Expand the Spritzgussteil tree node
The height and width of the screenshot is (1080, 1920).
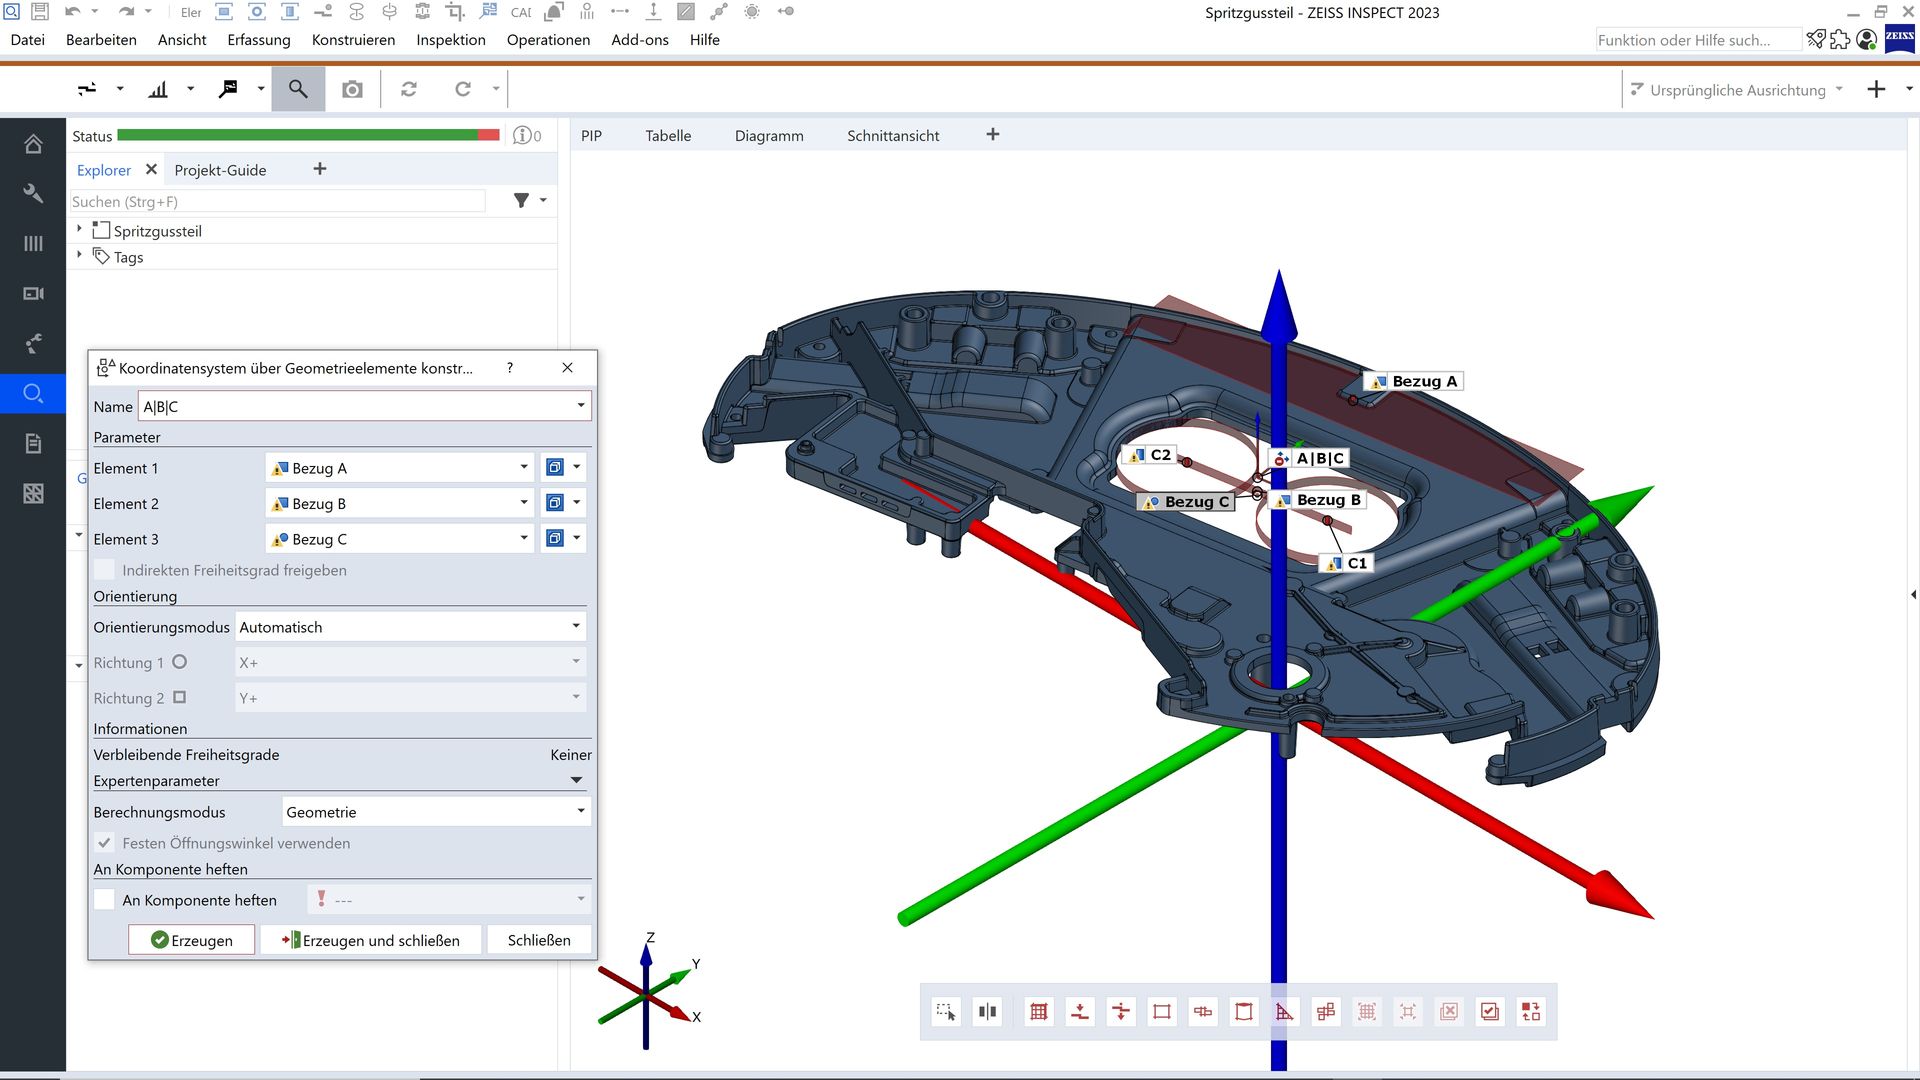[x=79, y=230]
